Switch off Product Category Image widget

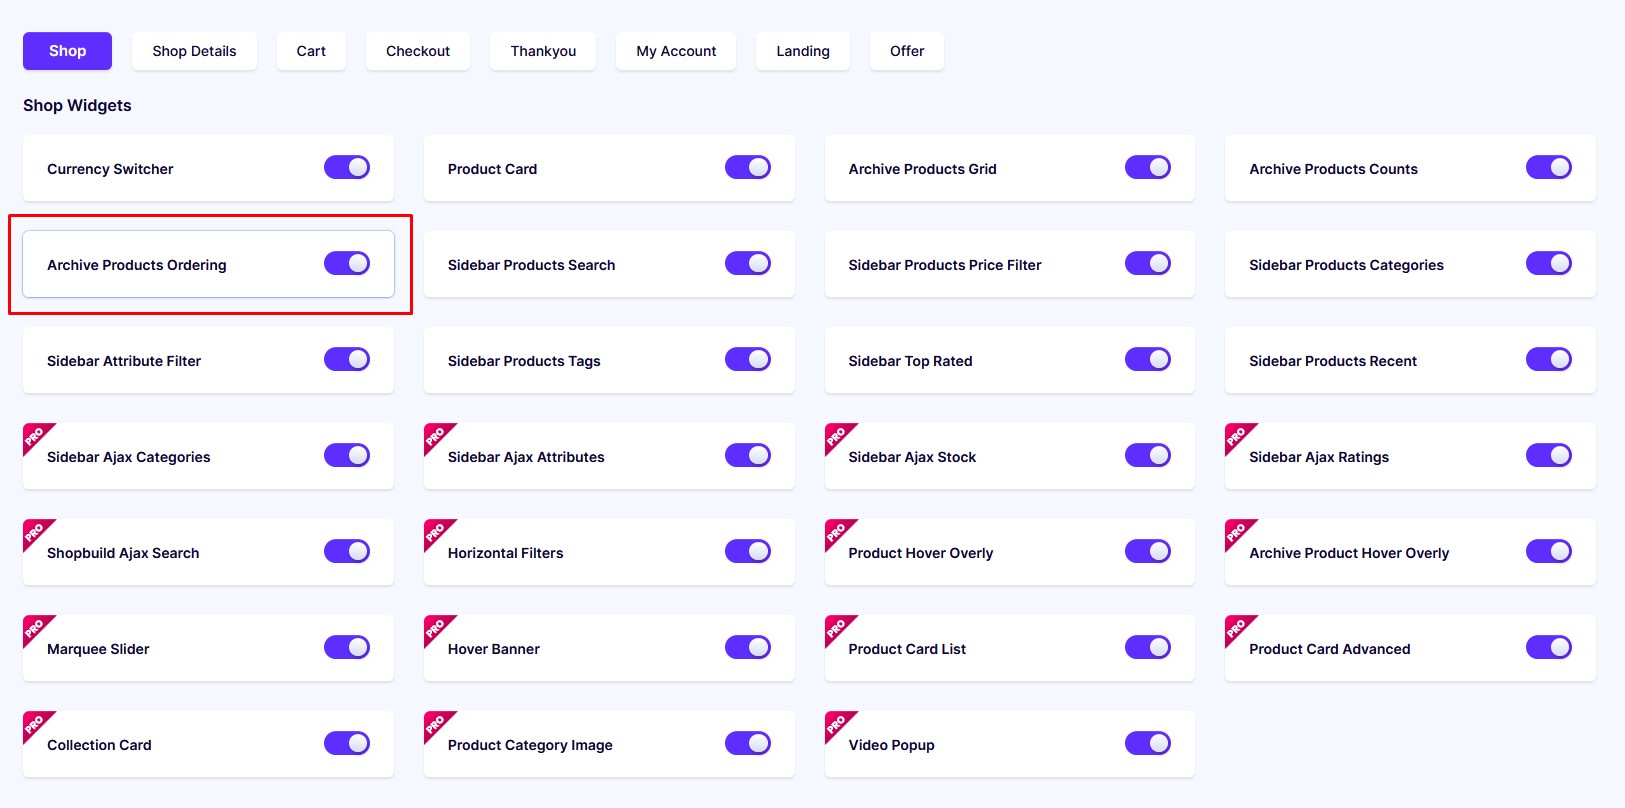tap(748, 743)
